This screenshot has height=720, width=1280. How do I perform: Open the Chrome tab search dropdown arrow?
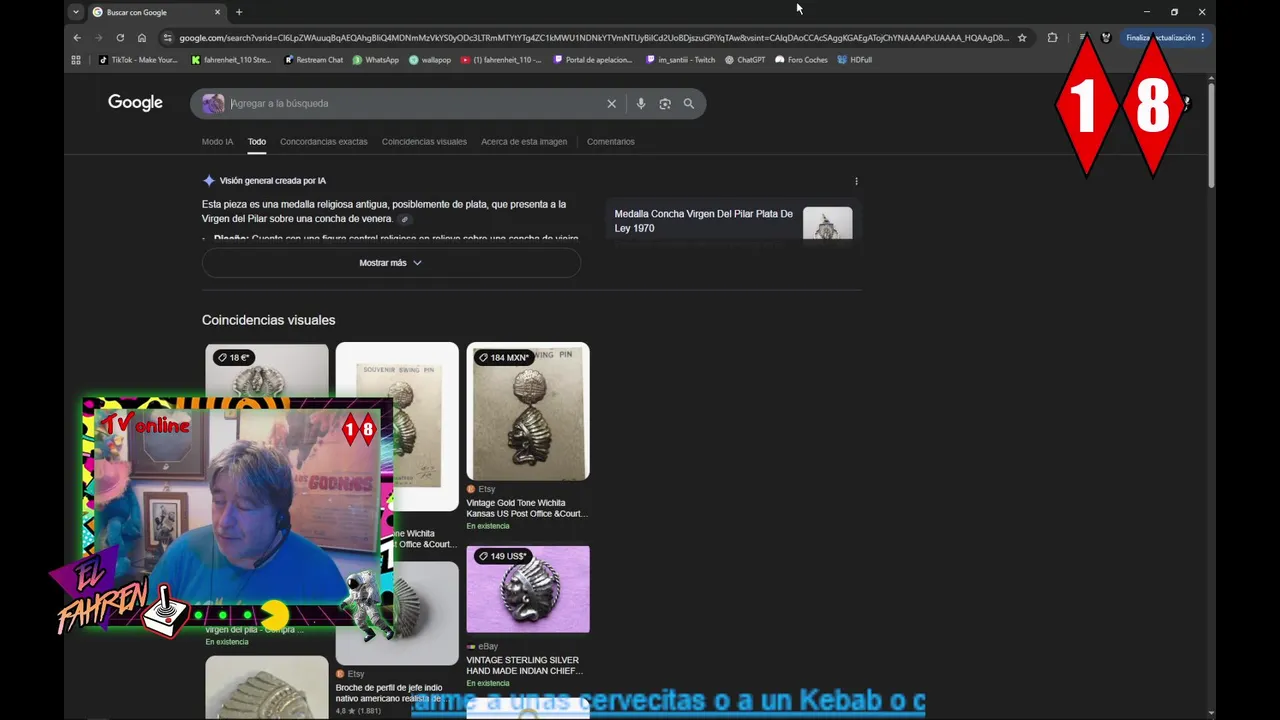[75, 12]
